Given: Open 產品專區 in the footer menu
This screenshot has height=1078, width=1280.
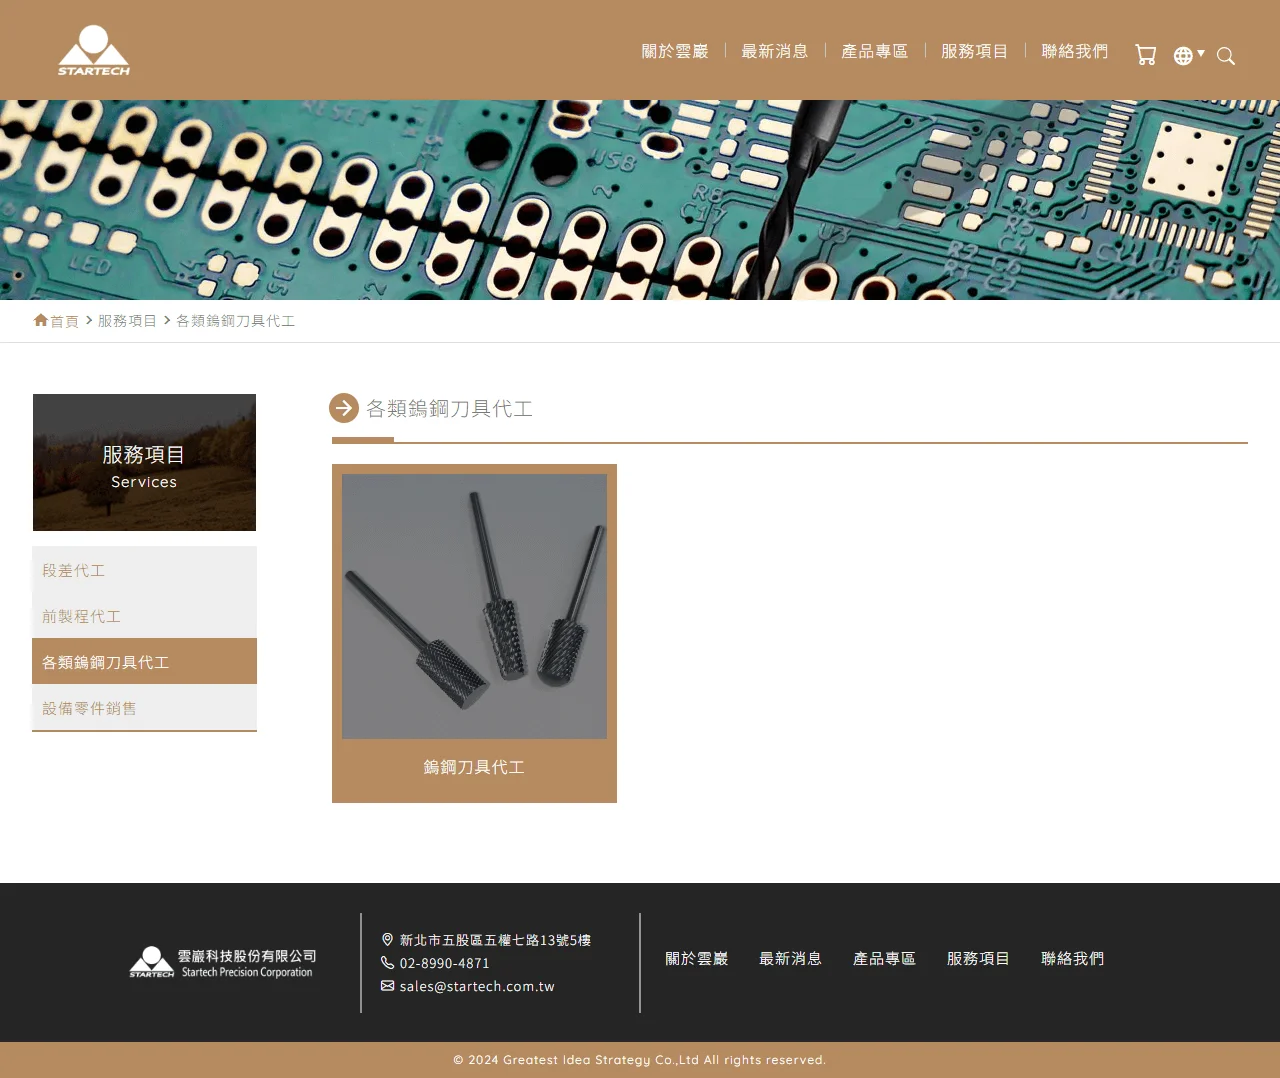Looking at the screenshot, I should (885, 958).
